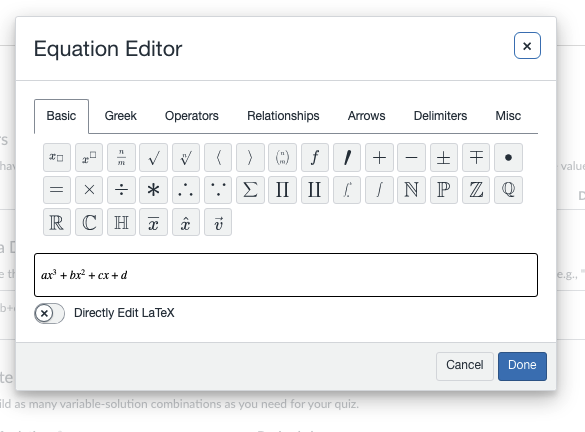
Task: Switch to the Misc tab
Action: [508, 116]
